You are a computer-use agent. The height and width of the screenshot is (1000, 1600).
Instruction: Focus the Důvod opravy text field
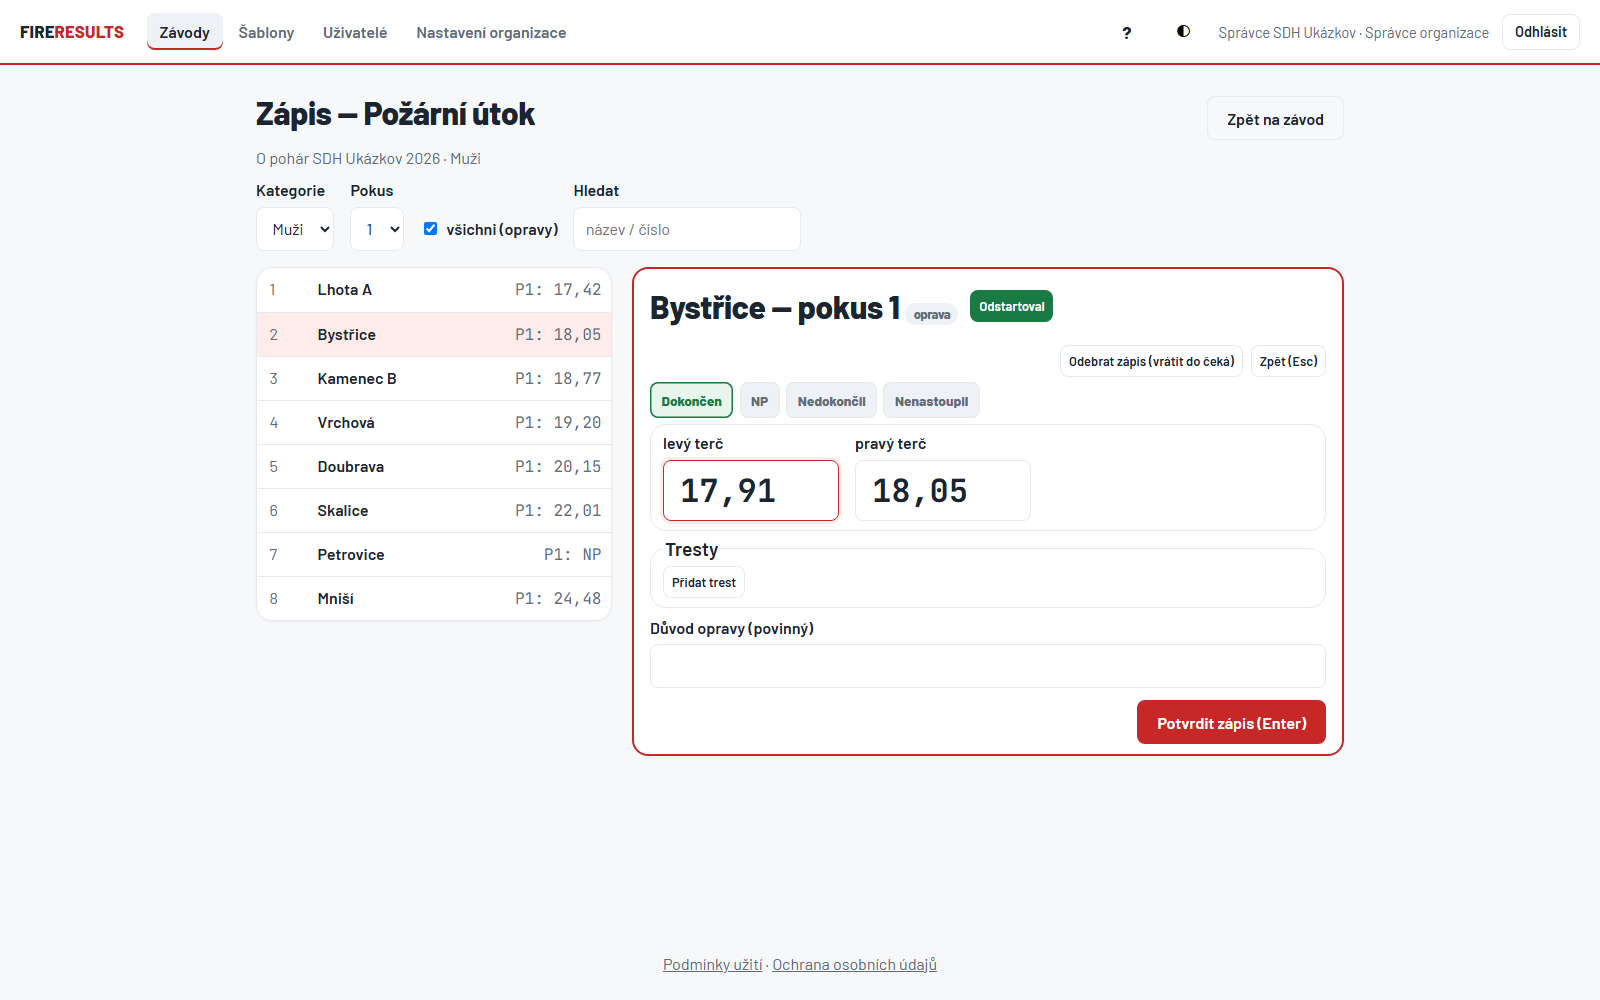tap(988, 666)
